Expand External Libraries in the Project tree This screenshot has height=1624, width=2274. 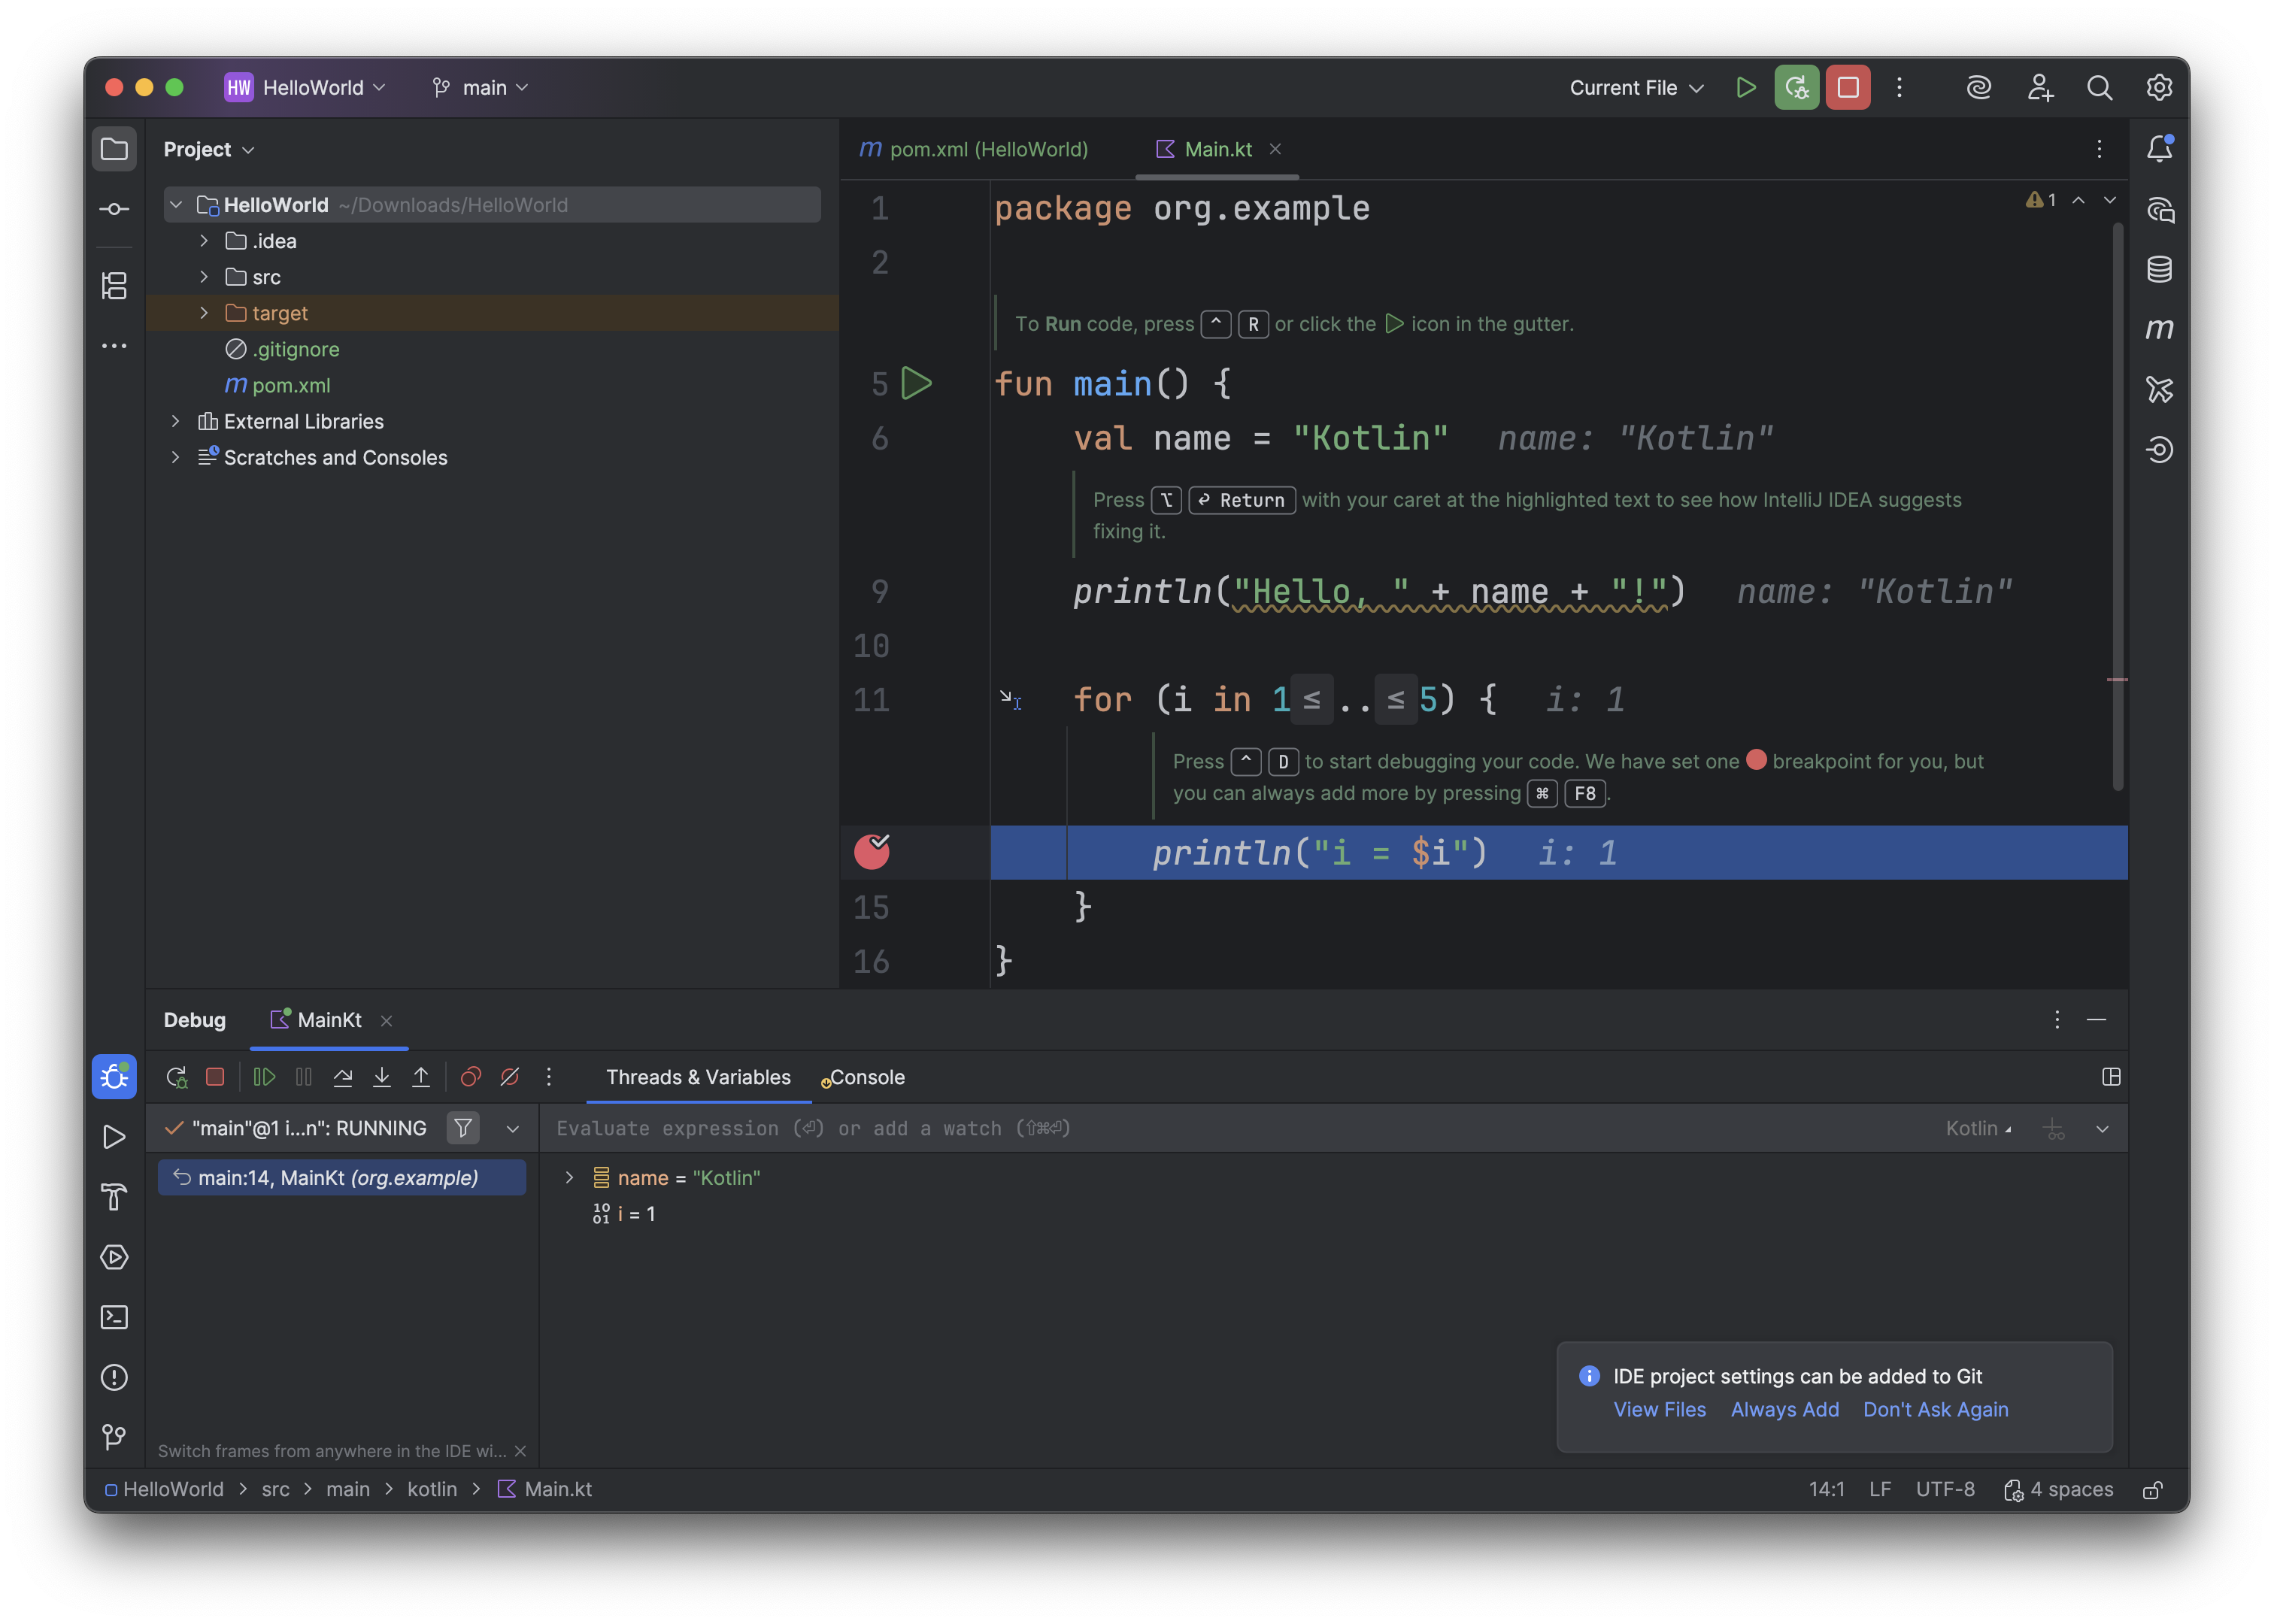click(176, 421)
